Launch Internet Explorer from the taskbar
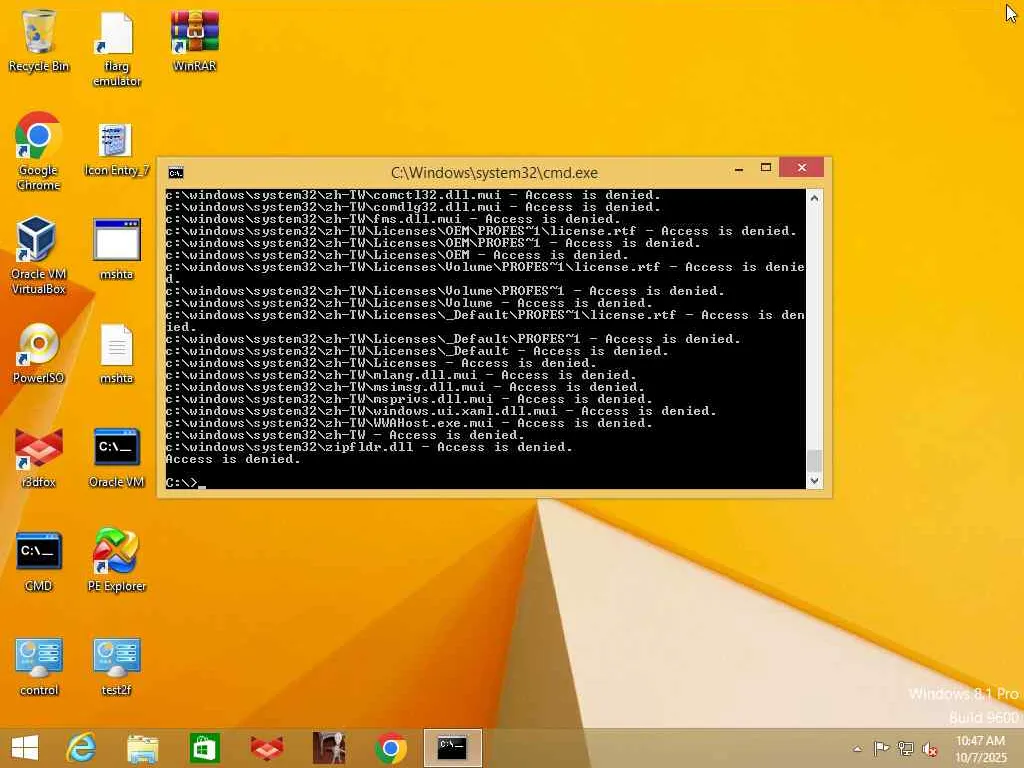The width and height of the screenshot is (1024, 768). point(81,748)
